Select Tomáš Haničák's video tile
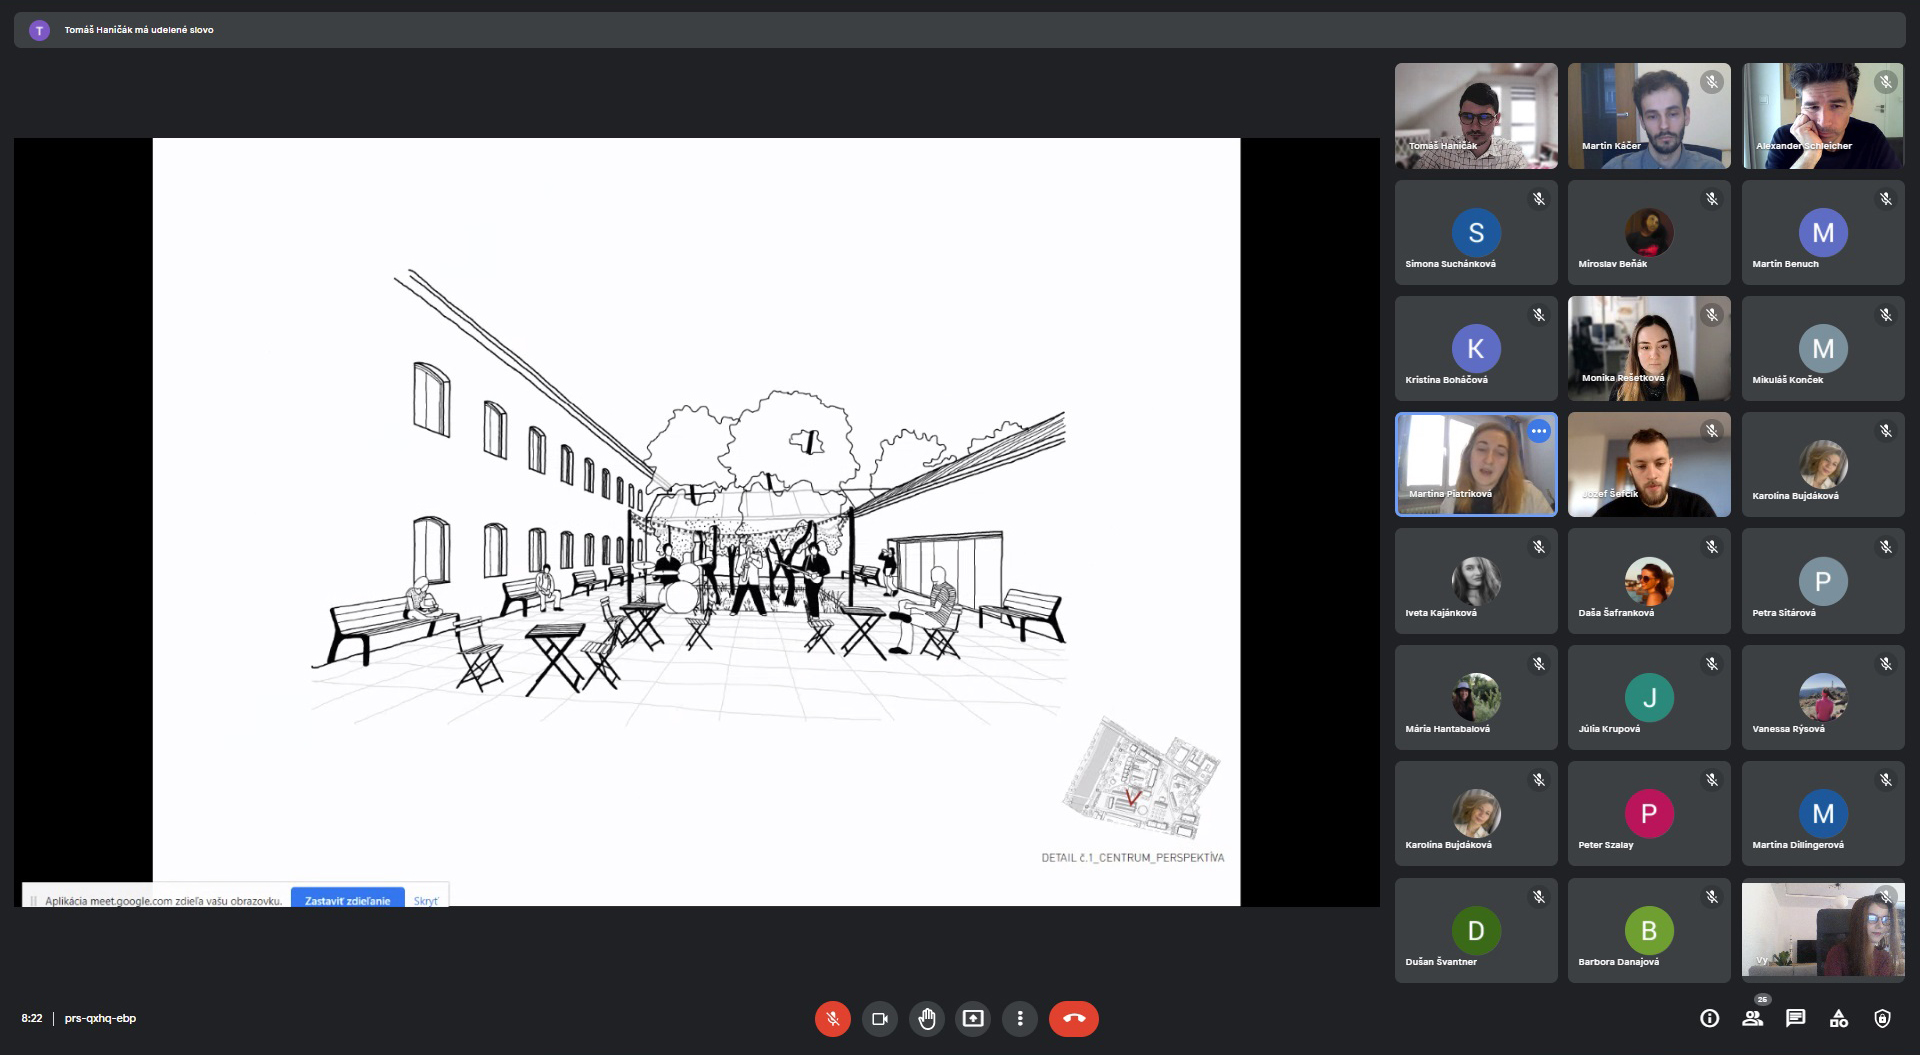The height and width of the screenshot is (1055, 1920). [x=1476, y=115]
